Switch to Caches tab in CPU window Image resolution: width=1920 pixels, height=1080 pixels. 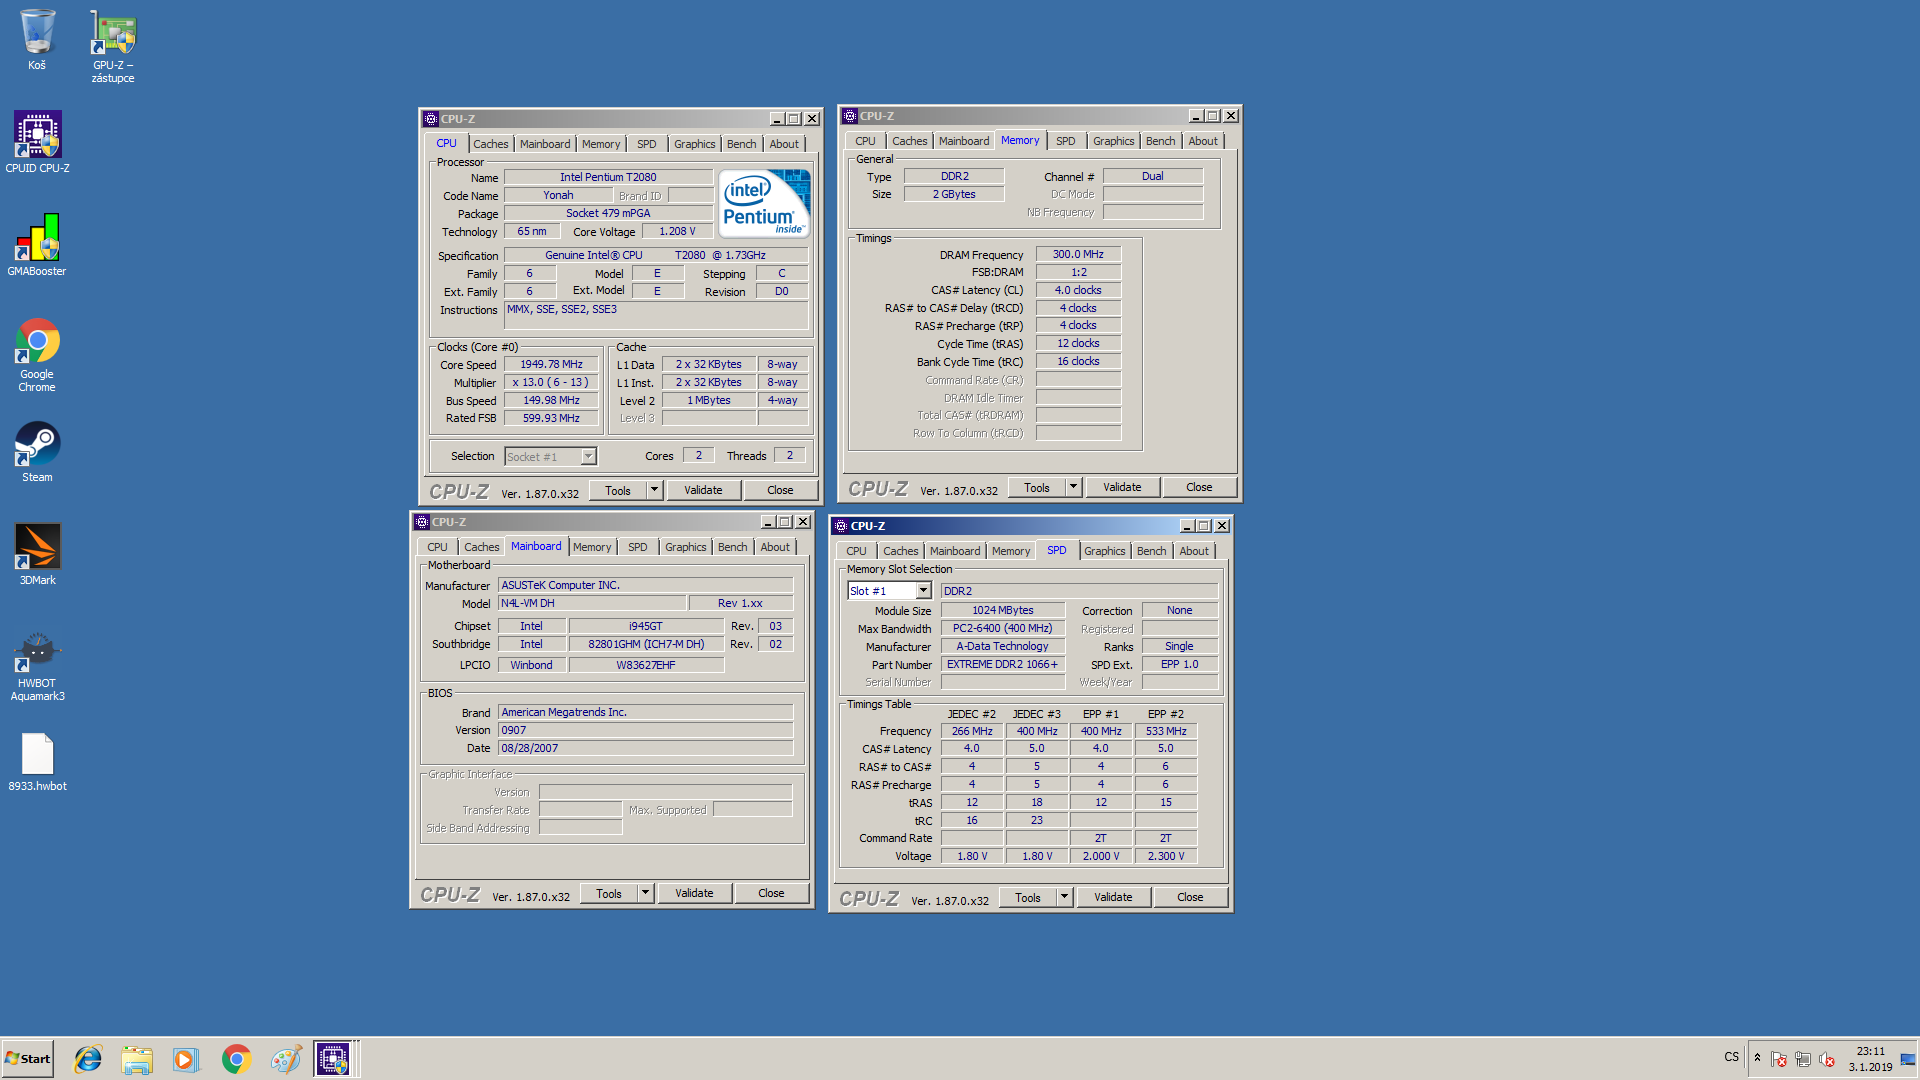490,144
